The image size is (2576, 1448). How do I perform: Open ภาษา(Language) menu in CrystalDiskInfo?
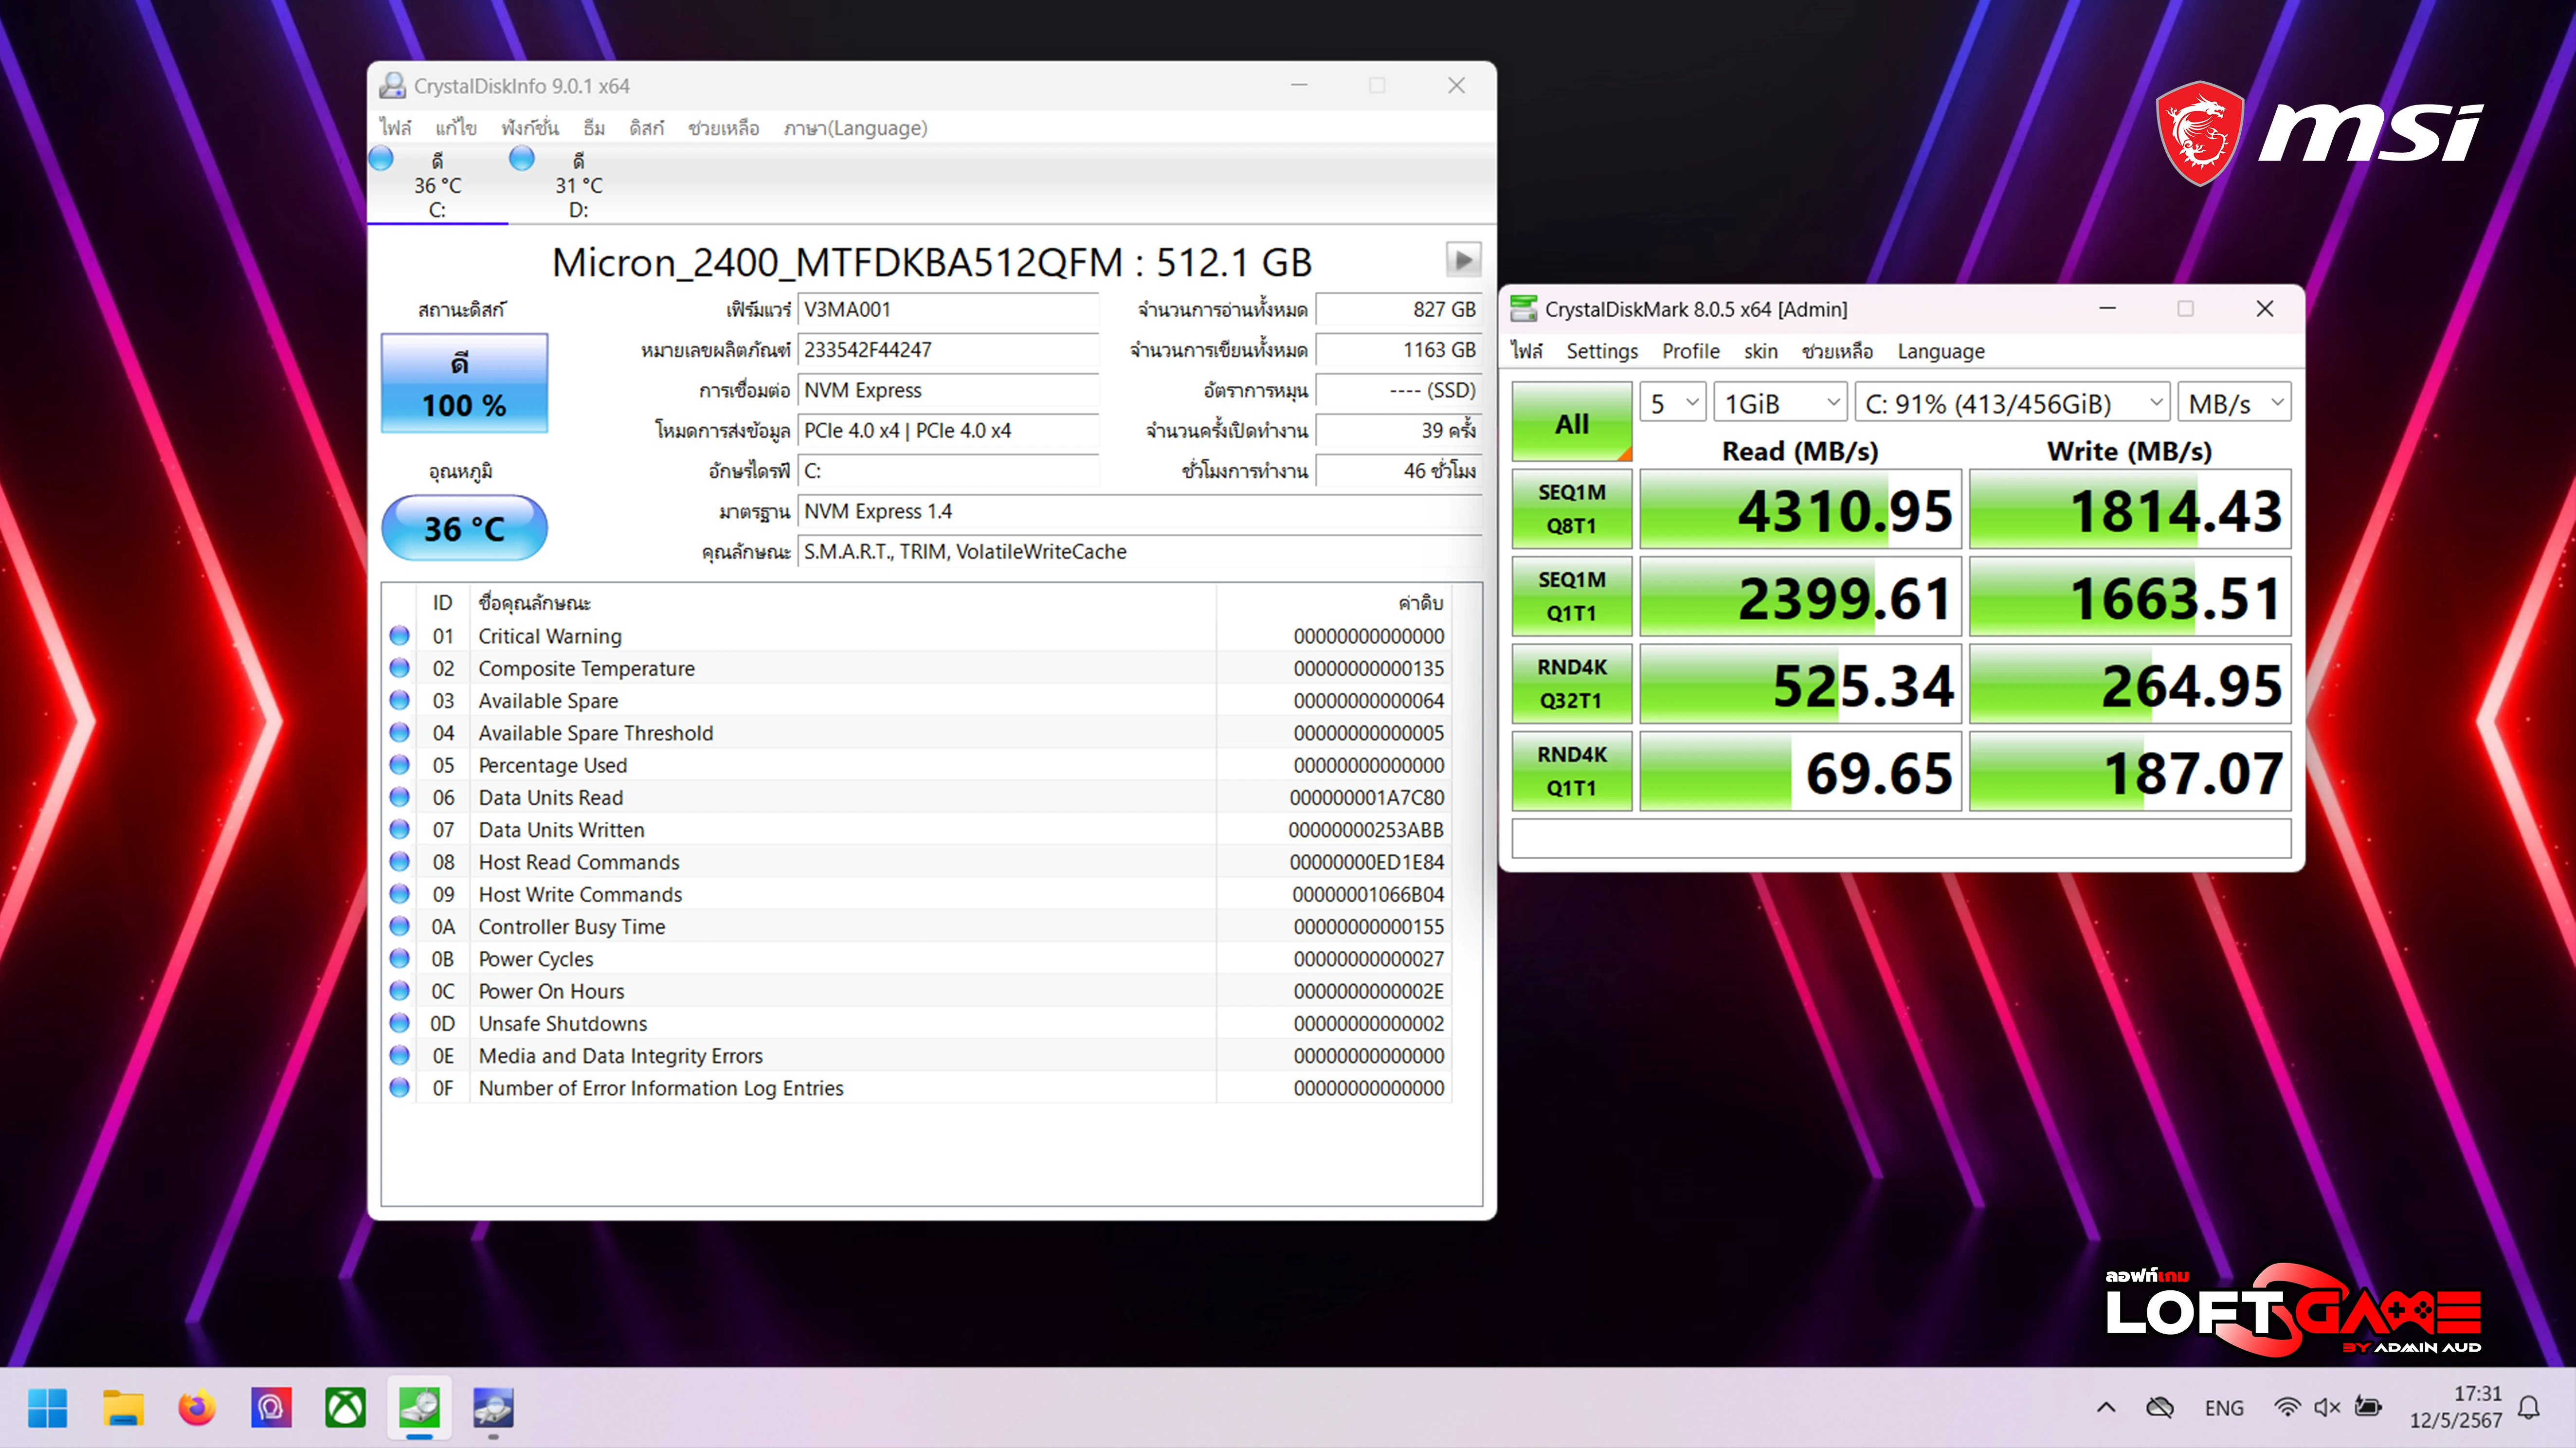[855, 128]
